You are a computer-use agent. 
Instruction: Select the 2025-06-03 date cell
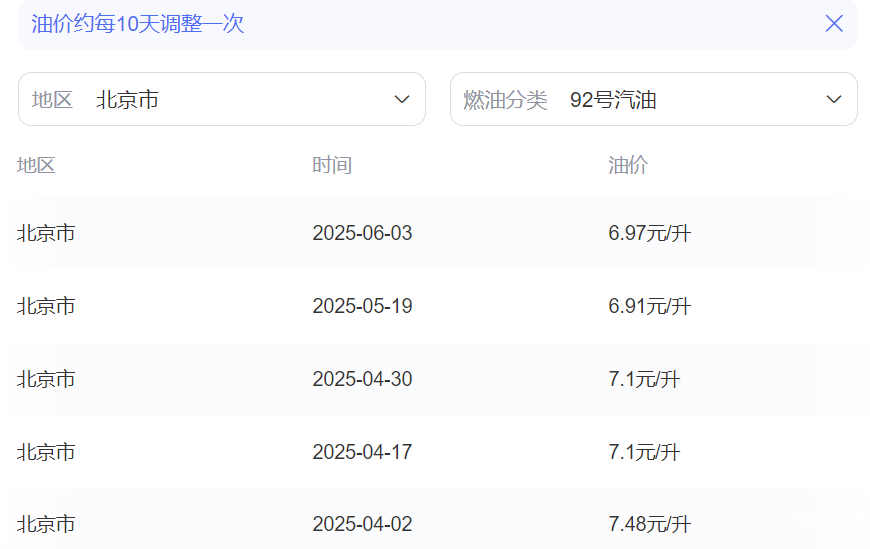pyautogui.click(x=362, y=234)
